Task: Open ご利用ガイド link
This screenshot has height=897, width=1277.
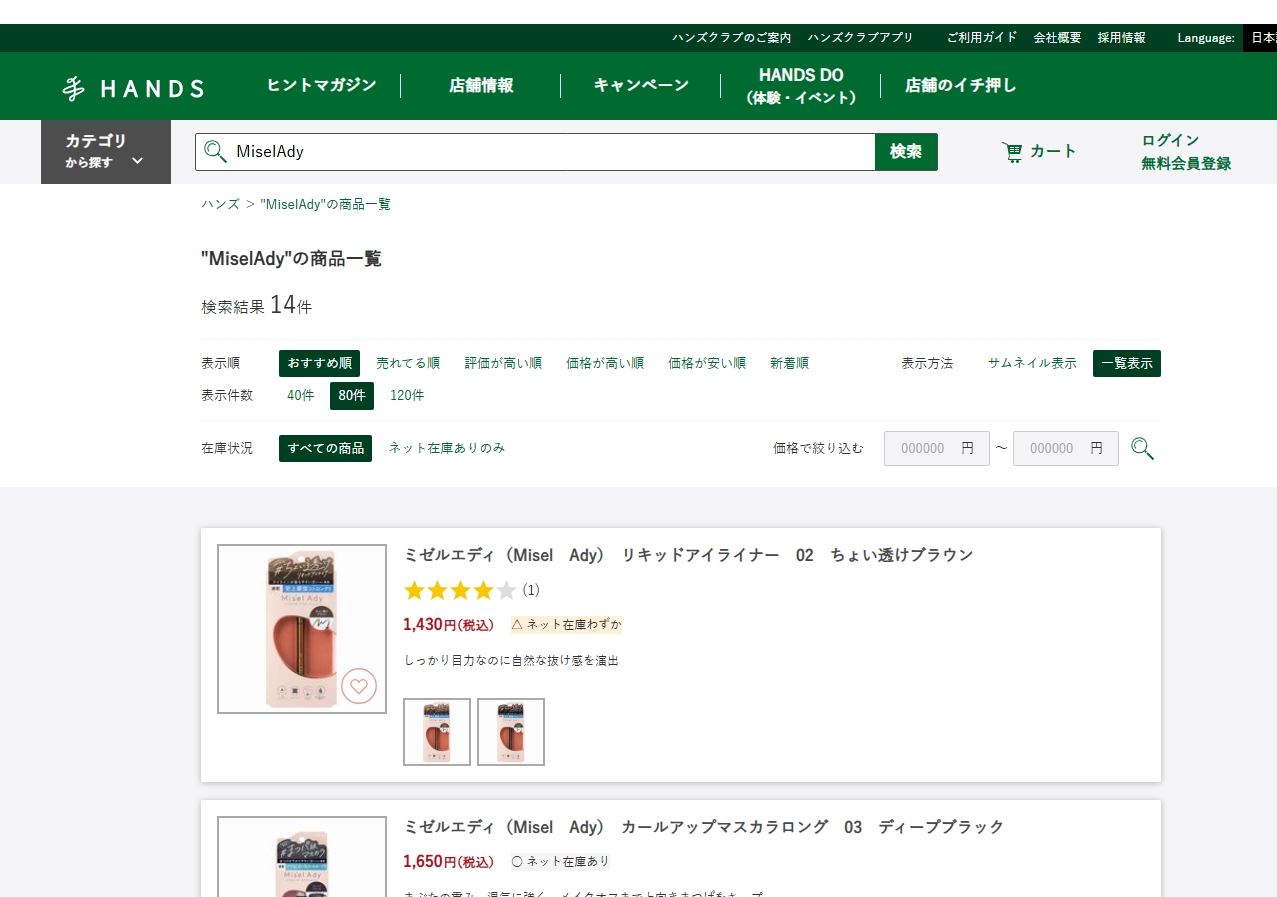Action: coord(982,38)
